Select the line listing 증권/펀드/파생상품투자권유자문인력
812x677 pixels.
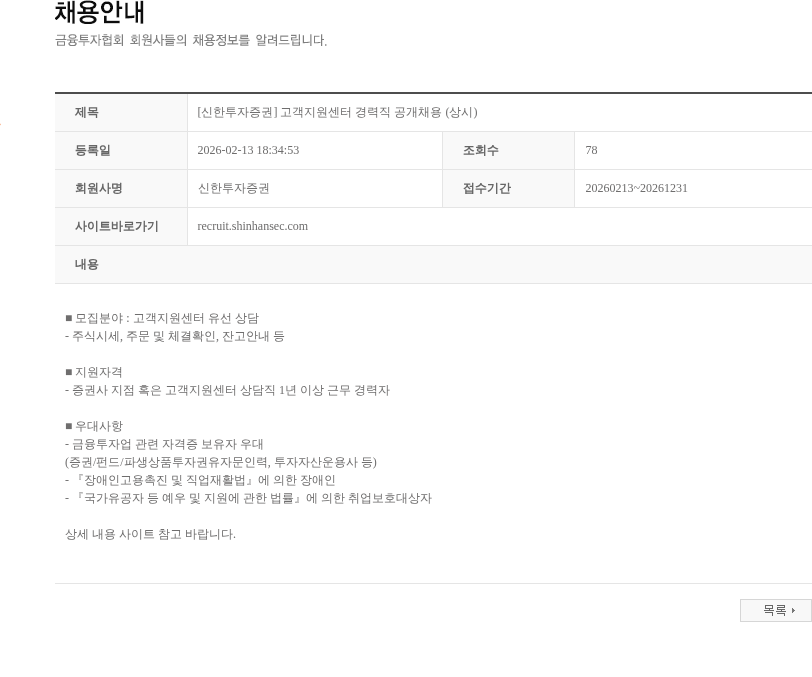pyautogui.click(x=221, y=462)
